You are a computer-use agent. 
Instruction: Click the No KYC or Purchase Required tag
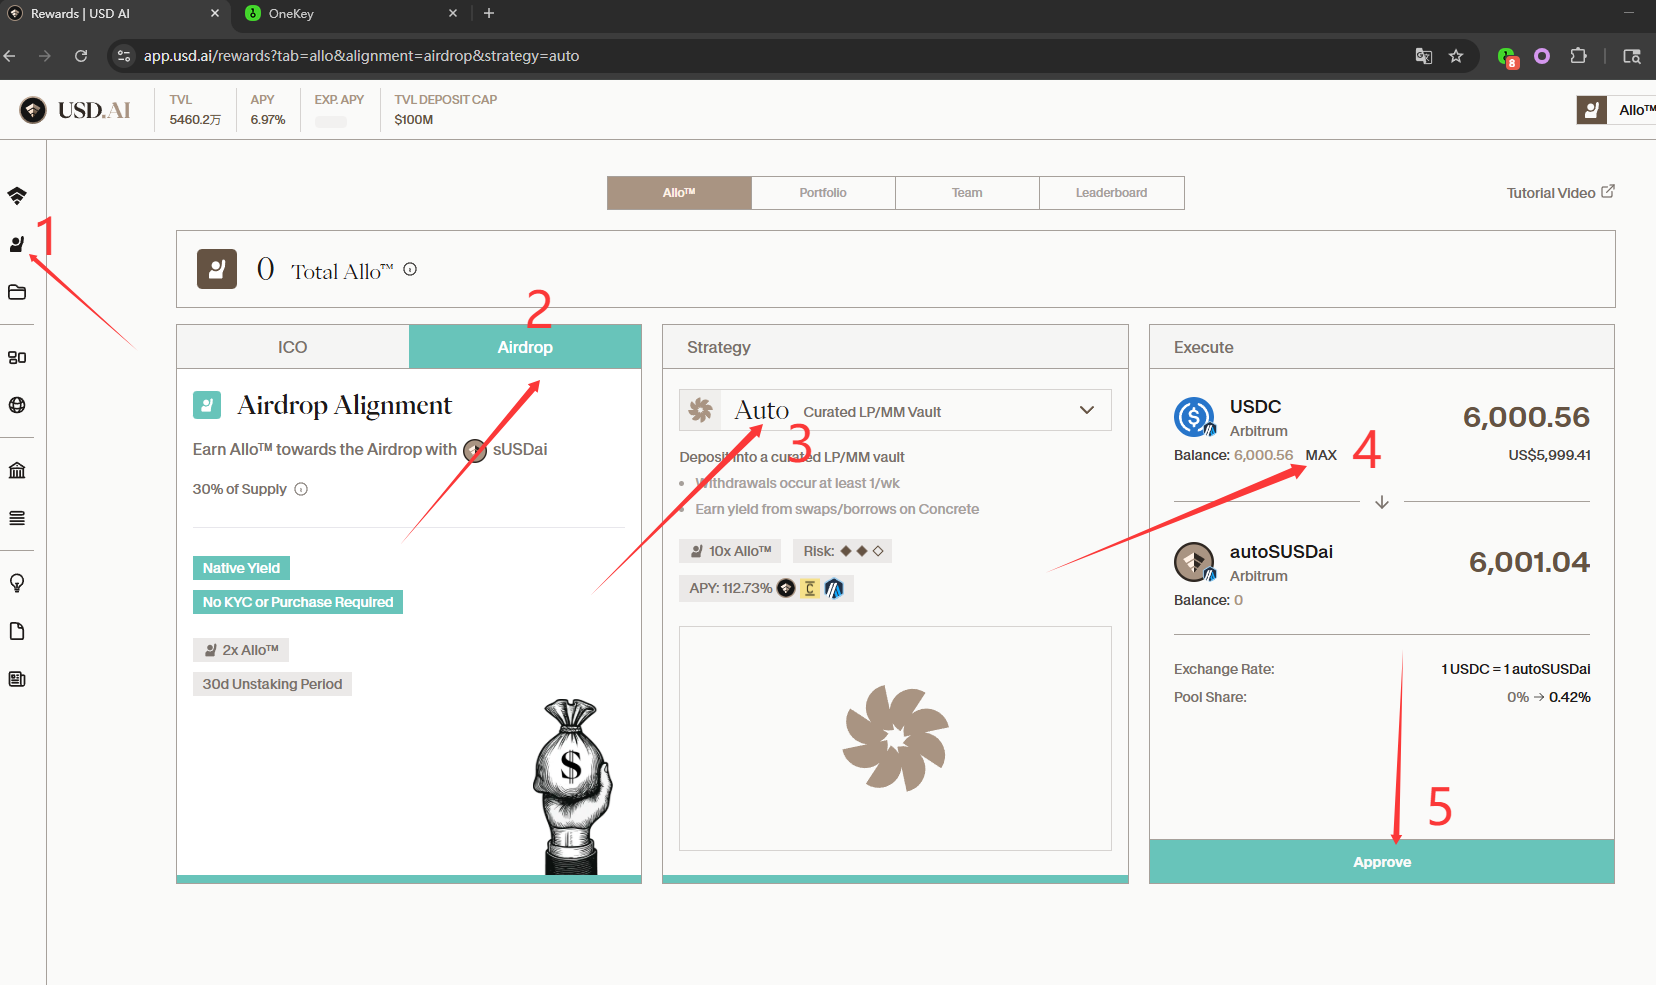pos(298,602)
